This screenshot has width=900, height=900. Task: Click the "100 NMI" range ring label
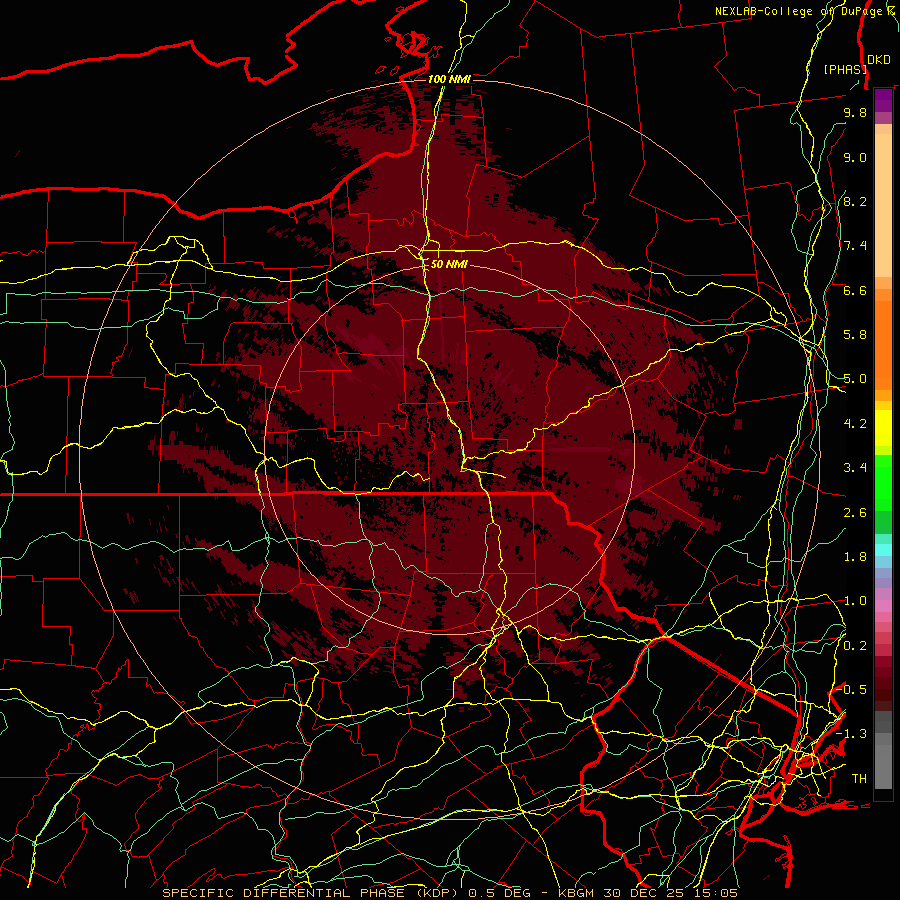coord(449,79)
